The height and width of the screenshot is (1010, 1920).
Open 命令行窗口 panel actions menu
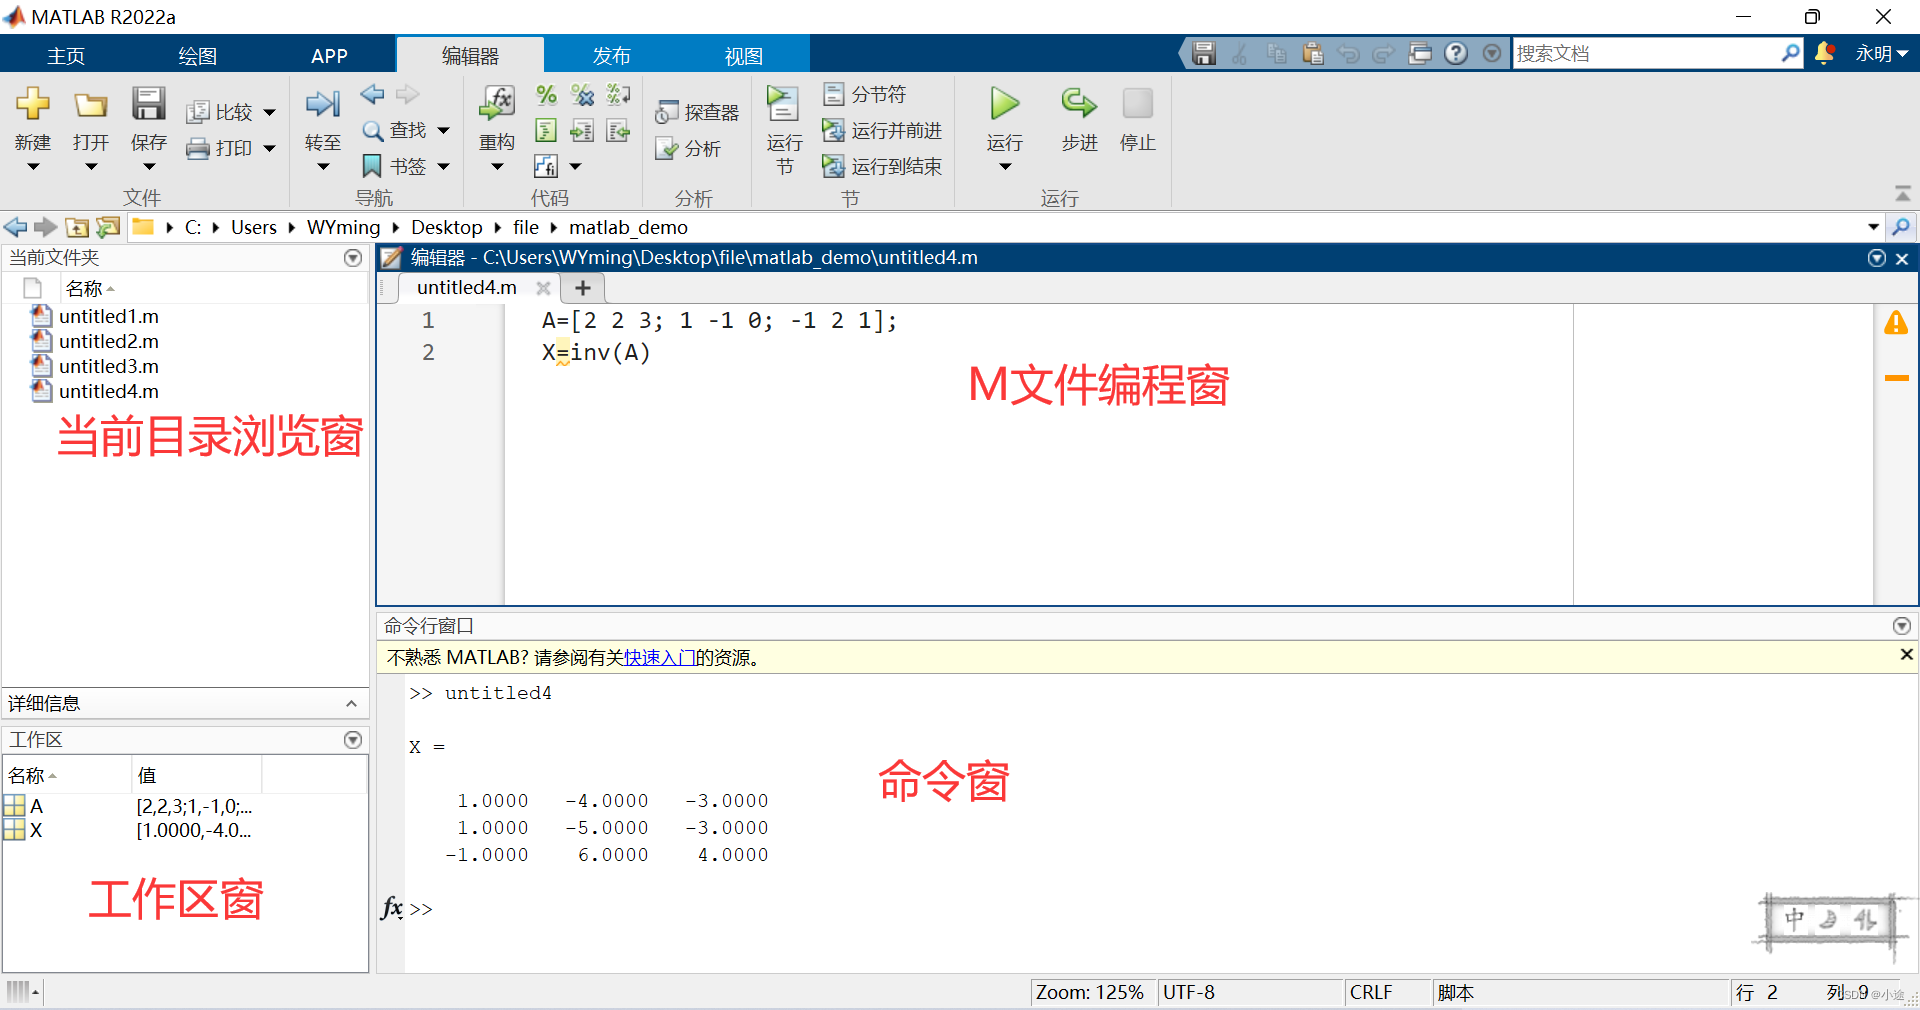(x=1901, y=626)
